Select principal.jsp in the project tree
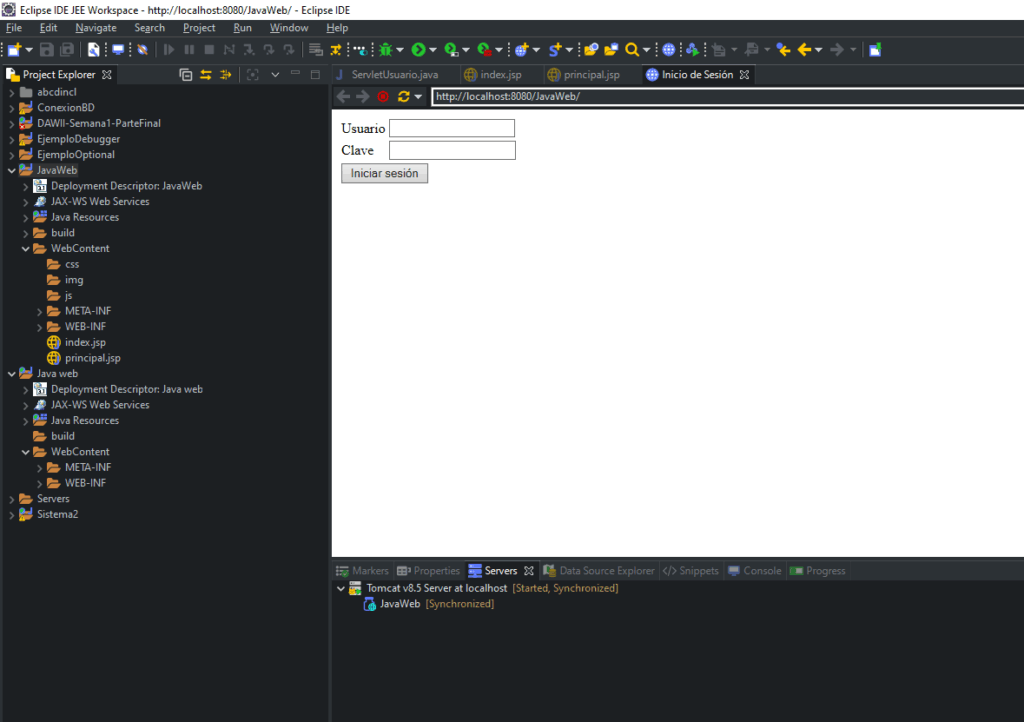Screen dimensions: 1024x722 92,358
